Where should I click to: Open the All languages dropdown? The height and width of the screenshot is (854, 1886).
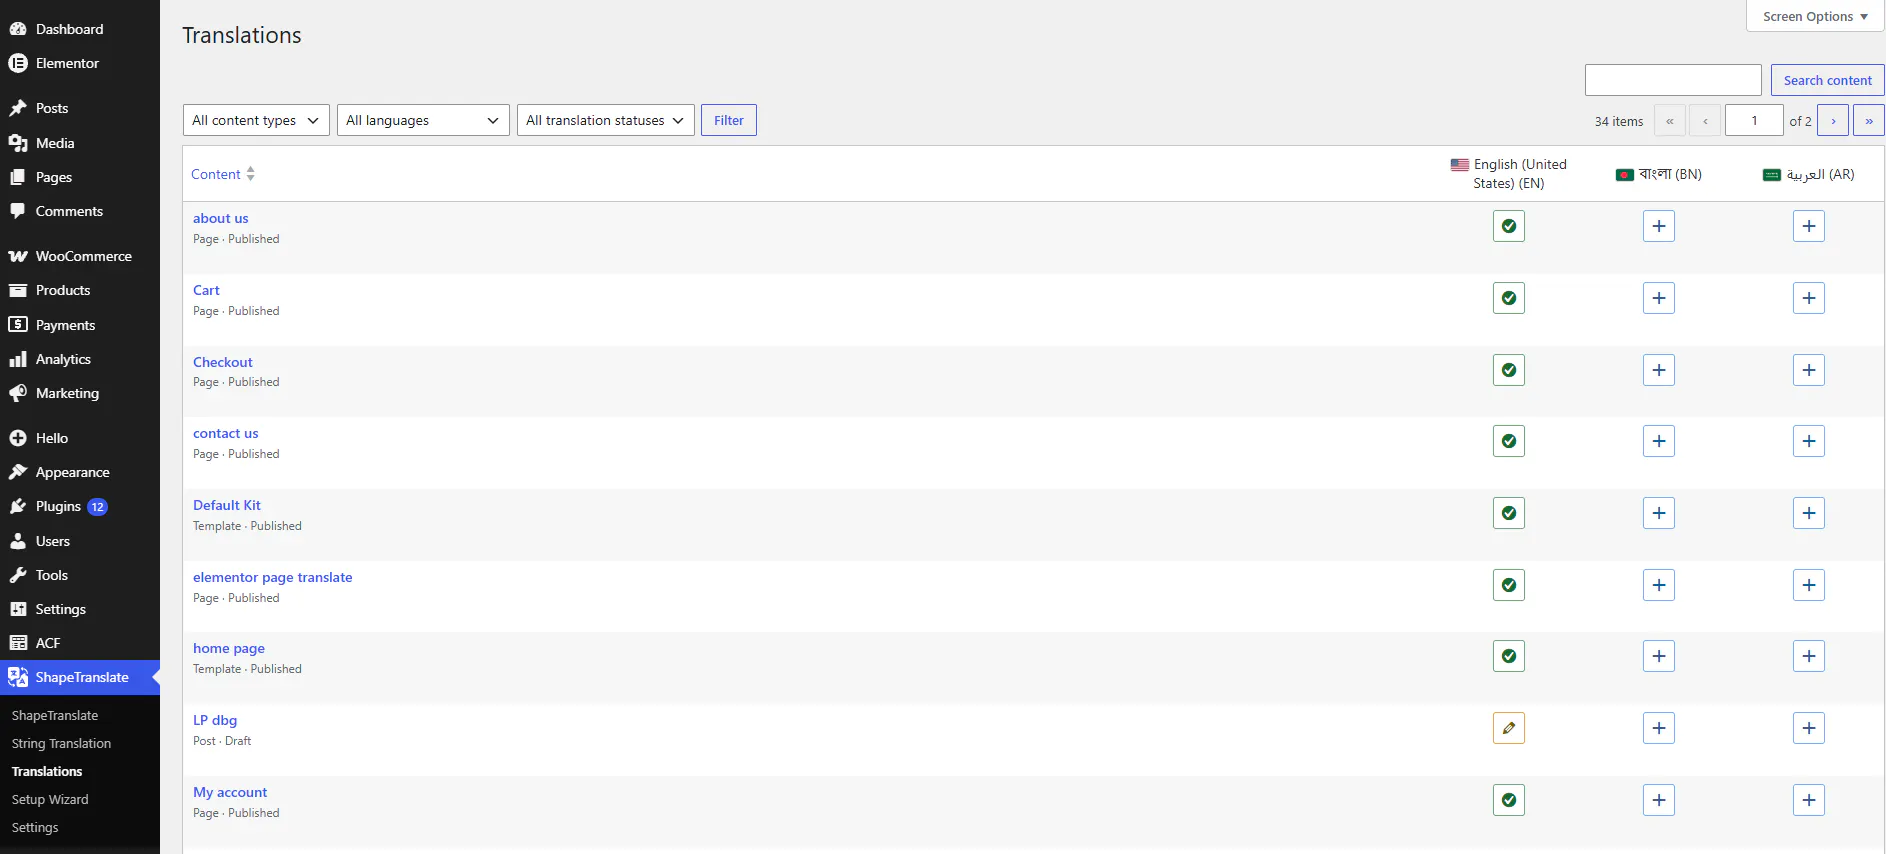coord(423,120)
